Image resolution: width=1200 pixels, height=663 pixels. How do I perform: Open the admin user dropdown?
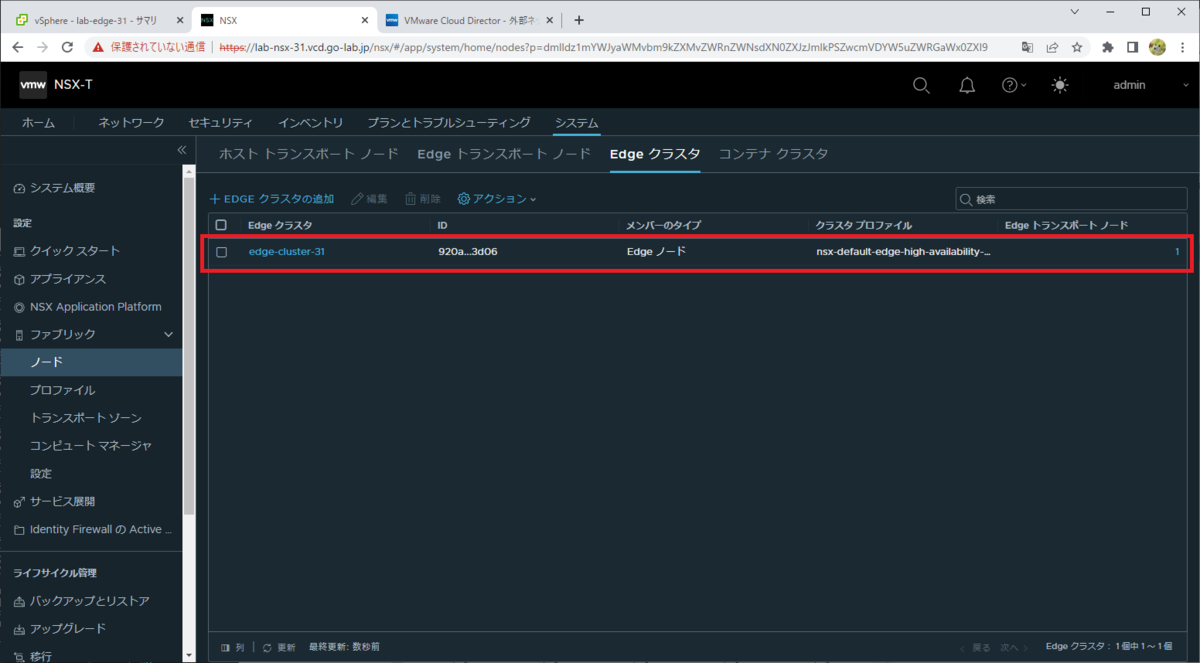(1150, 85)
